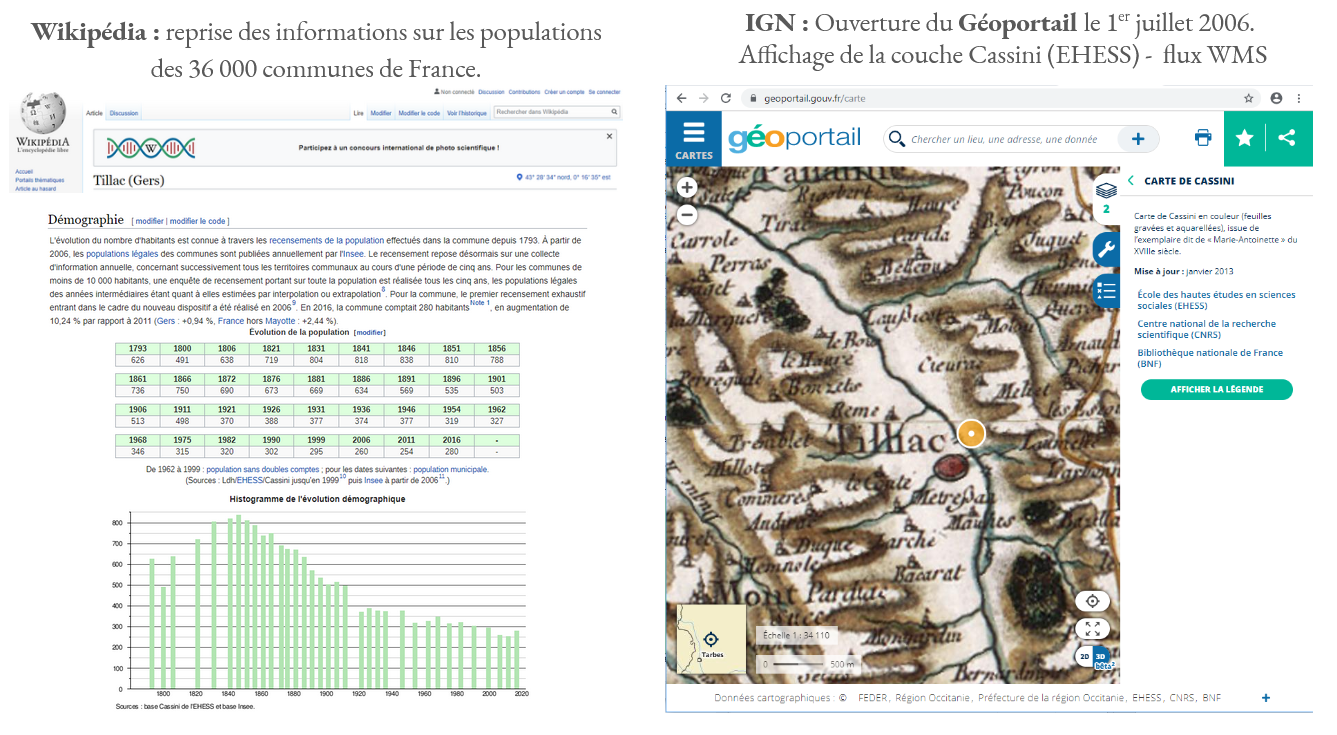Switch map to 2D mode
This screenshot has height=735, width=1337.
1084,656
